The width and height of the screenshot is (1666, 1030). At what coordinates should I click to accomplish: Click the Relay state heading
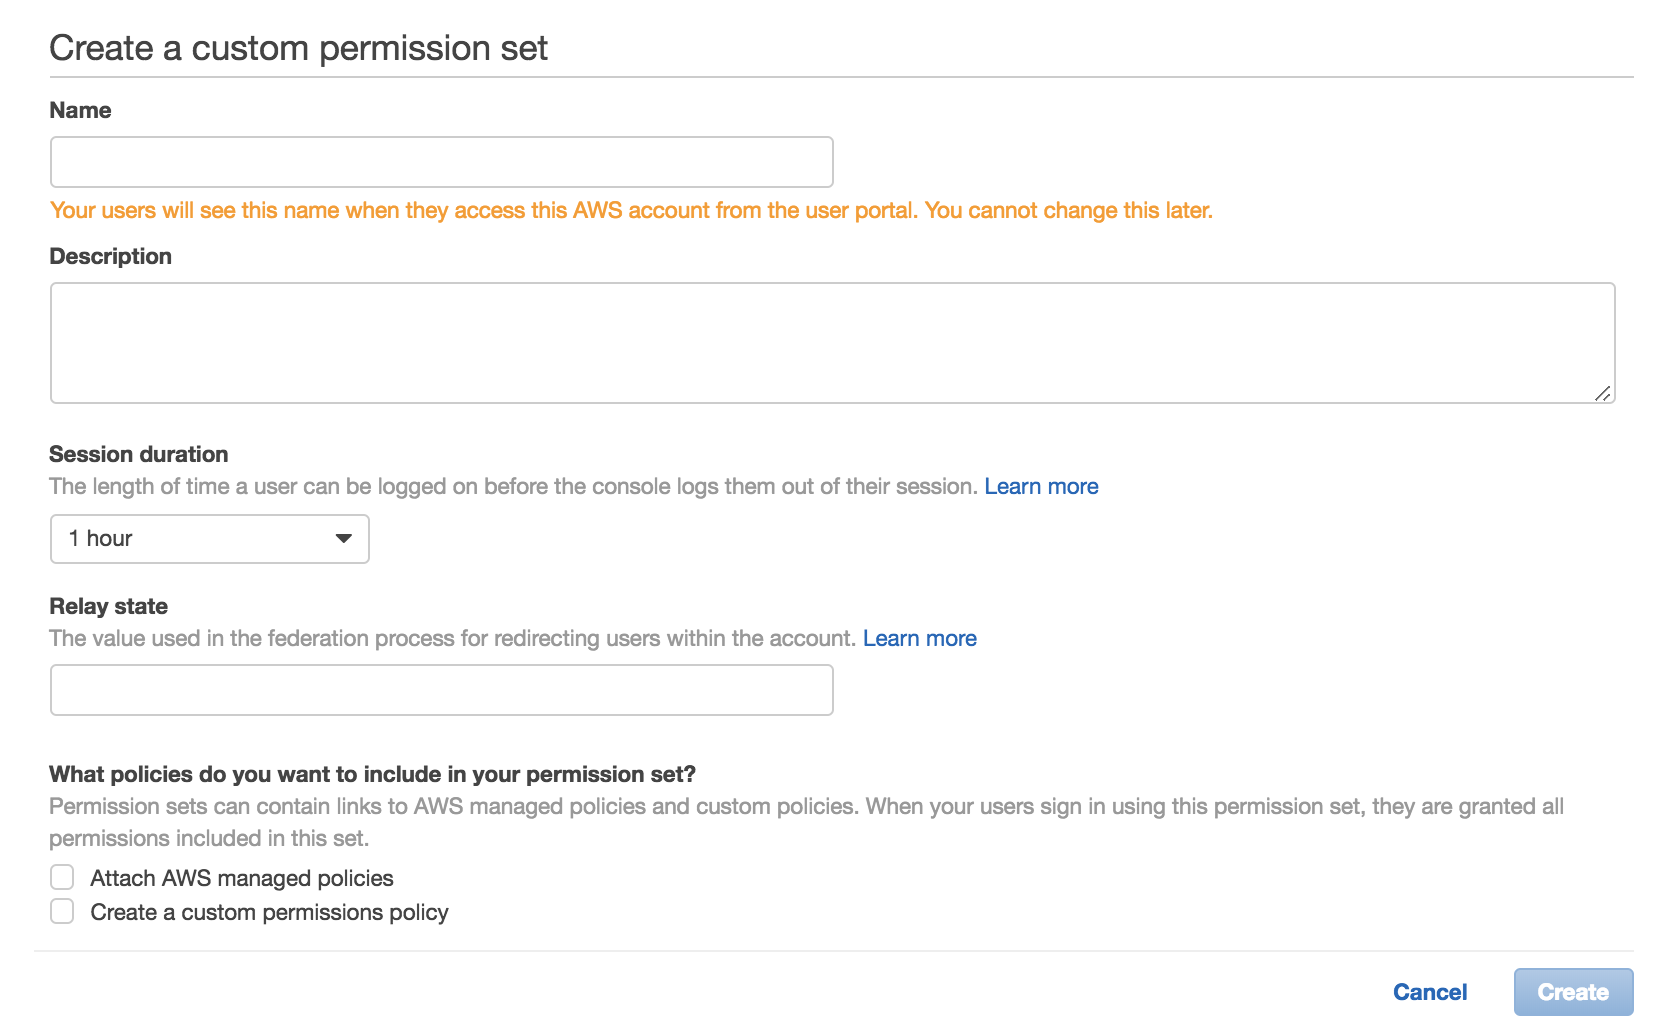coord(108,607)
